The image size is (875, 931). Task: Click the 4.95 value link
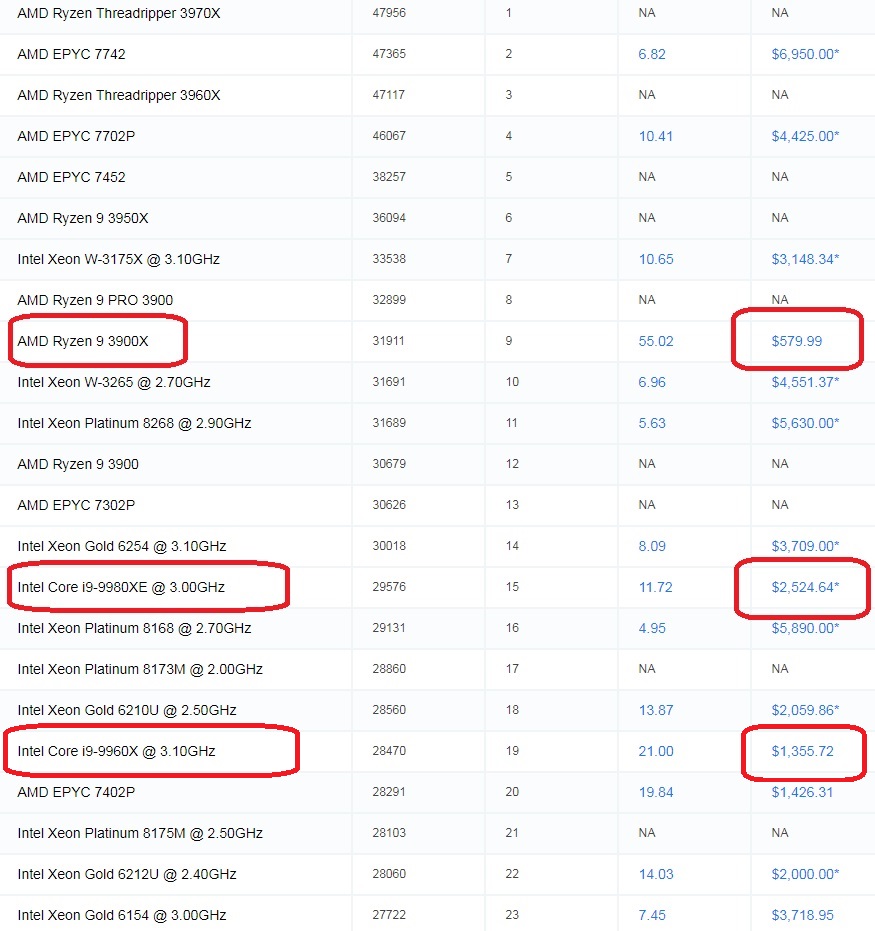coord(652,628)
